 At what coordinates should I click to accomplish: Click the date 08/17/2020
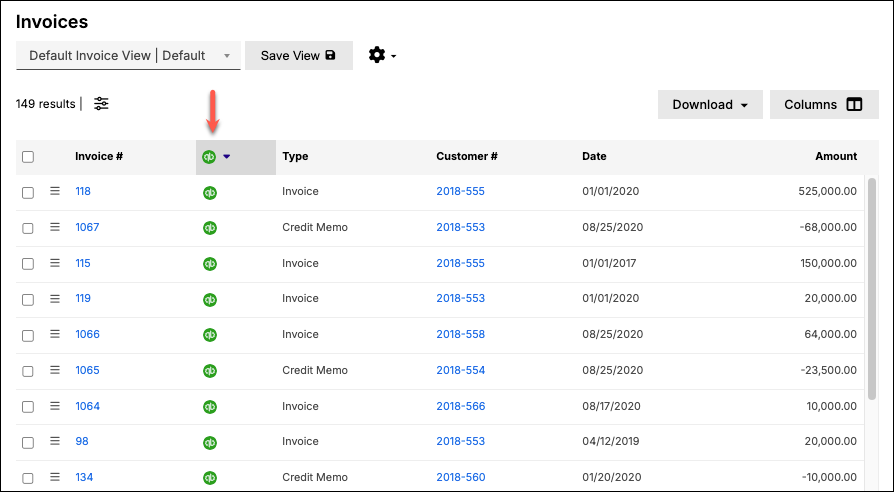(x=611, y=406)
